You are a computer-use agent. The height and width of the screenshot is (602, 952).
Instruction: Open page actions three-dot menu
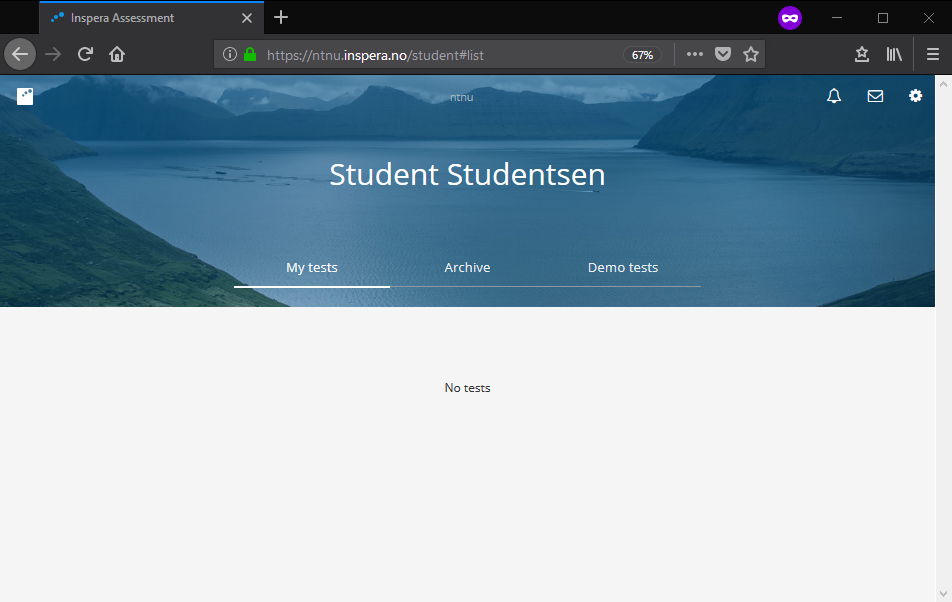point(695,55)
